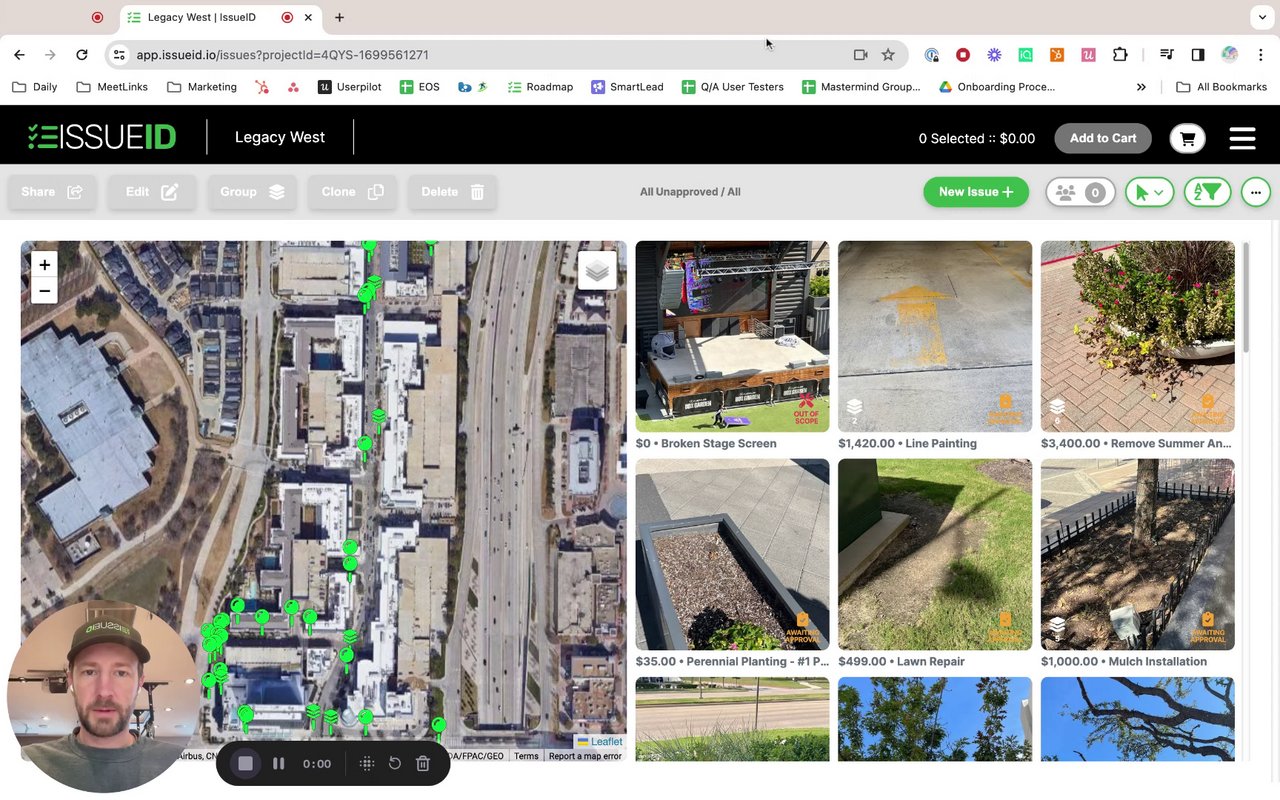
Task: Open the SmartLead bookmark
Action: click(x=627, y=87)
